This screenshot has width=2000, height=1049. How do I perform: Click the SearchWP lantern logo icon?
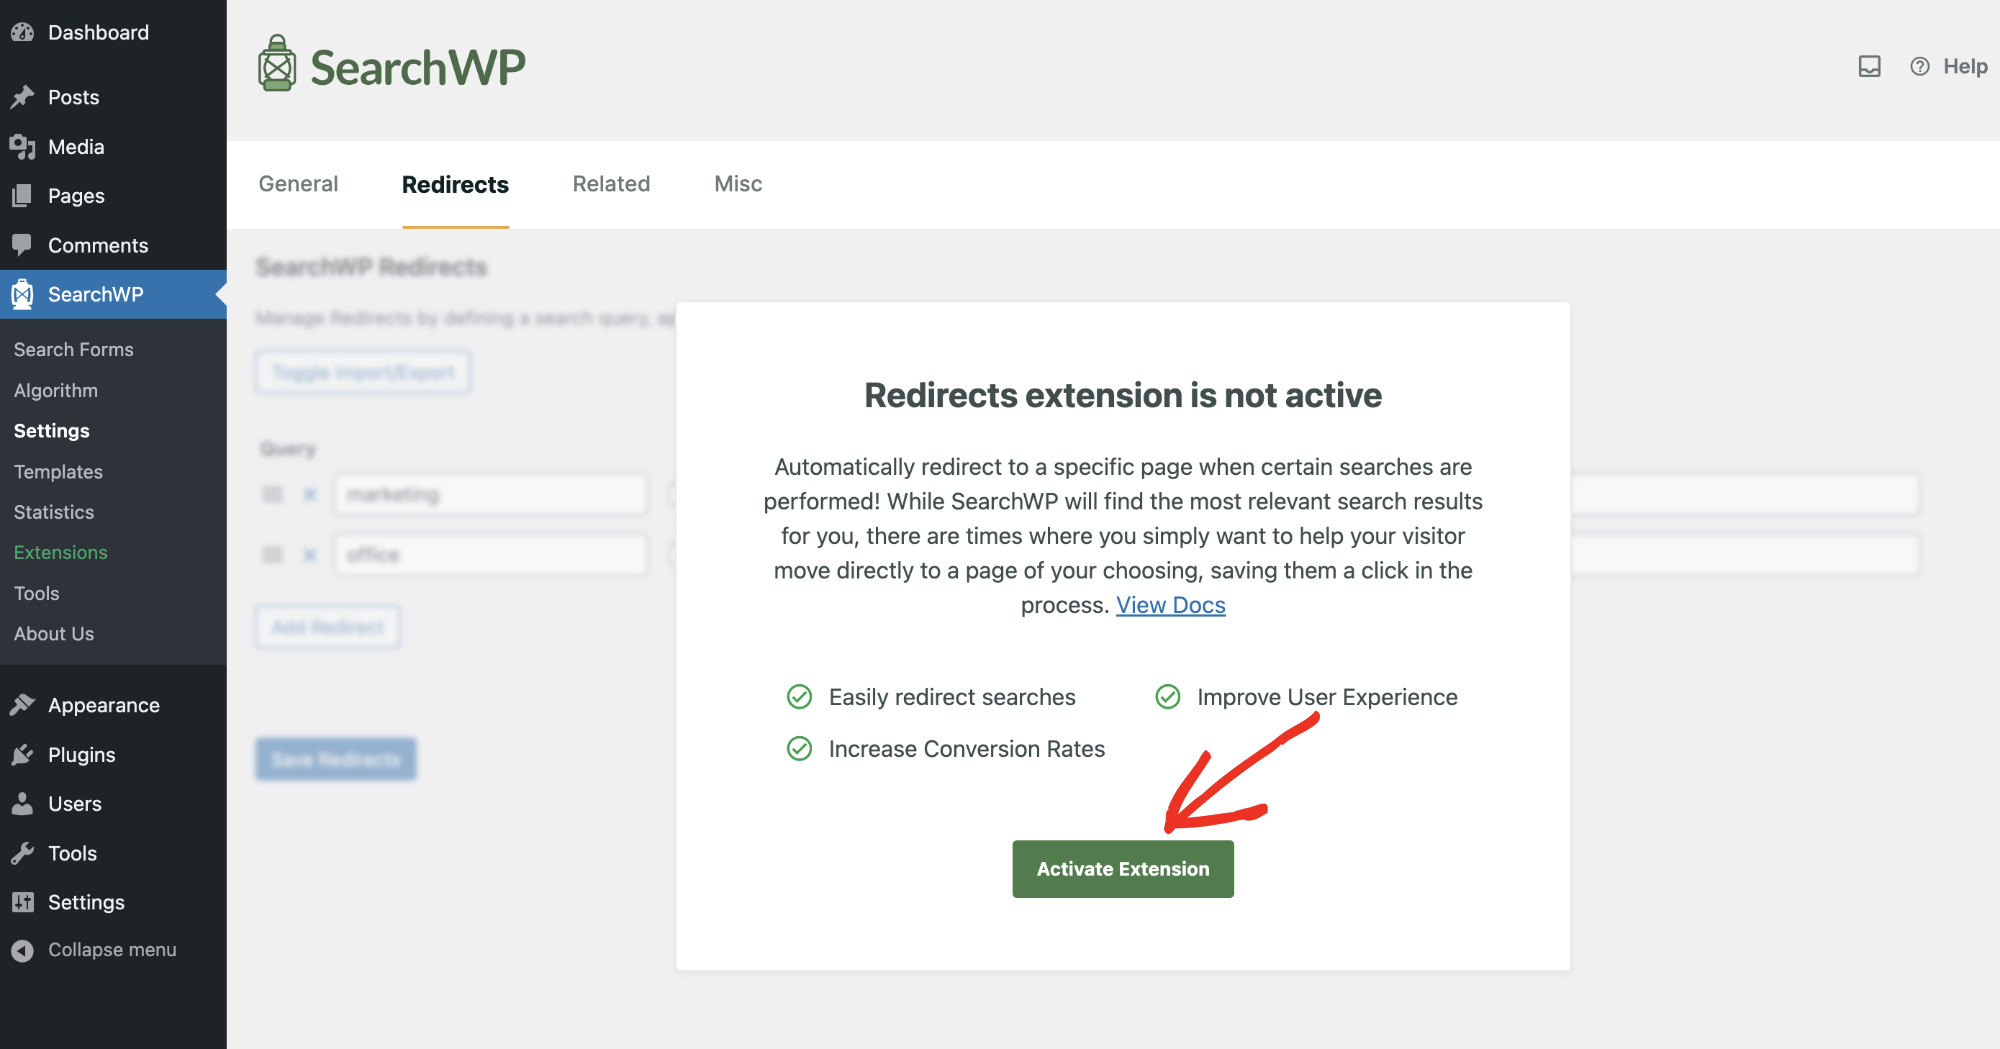pyautogui.click(x=276, y=64)
